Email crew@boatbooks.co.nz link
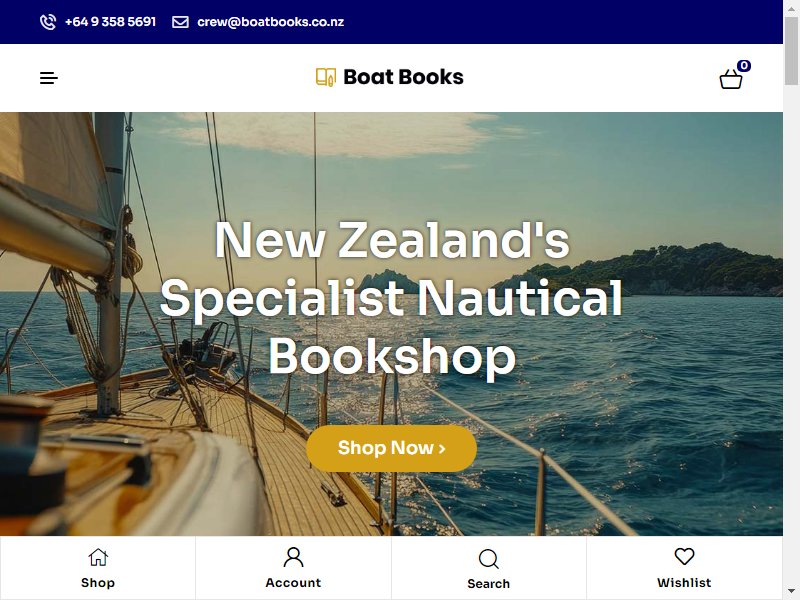 pyautogui.click(x=270, y=22)
